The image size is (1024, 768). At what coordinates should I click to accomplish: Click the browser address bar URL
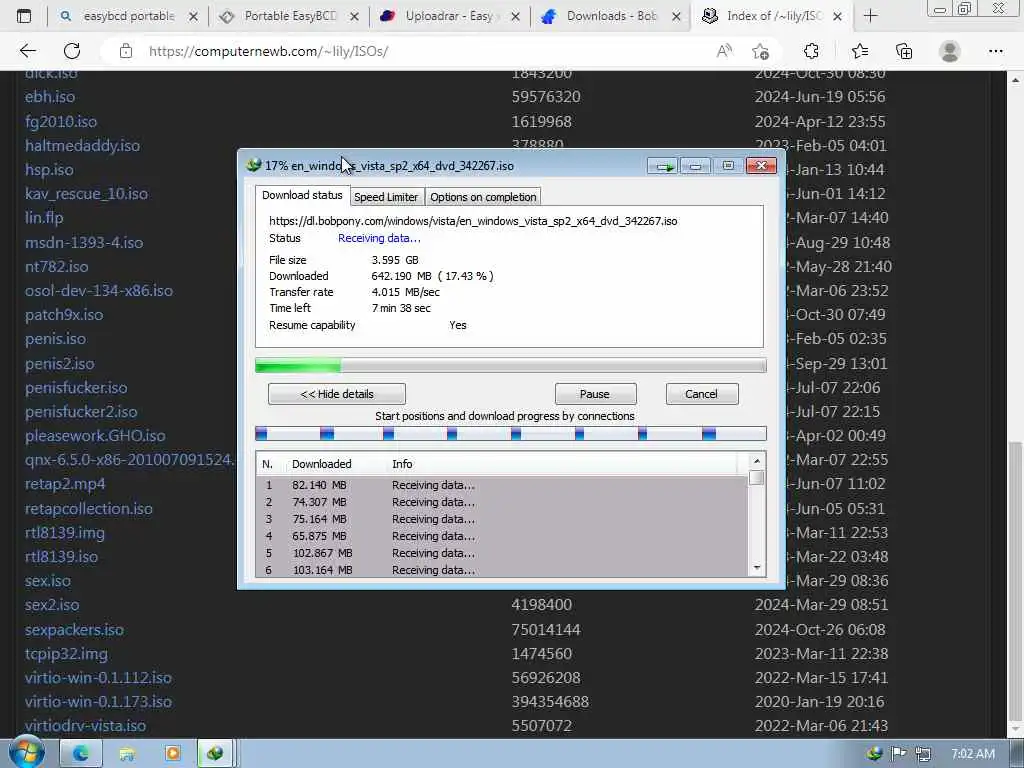[x=268, y=51]
